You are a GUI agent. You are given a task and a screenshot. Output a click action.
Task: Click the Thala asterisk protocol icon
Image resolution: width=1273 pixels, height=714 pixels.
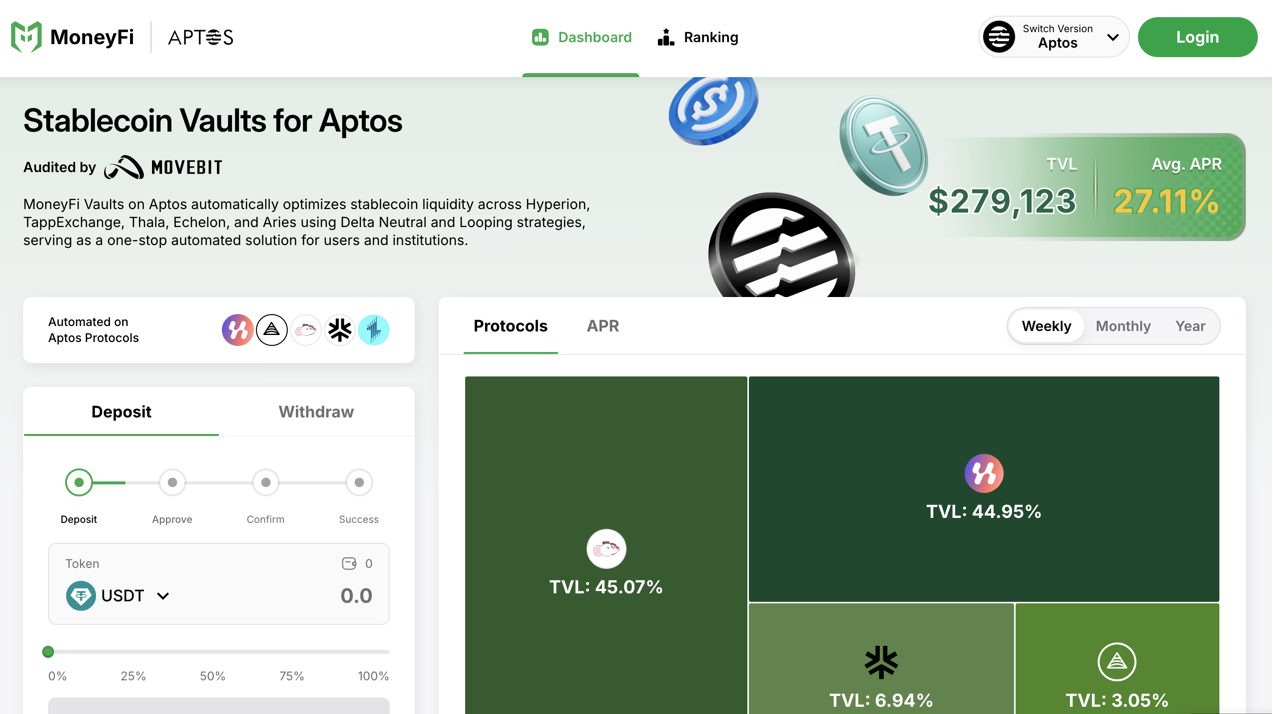[340, 330]
